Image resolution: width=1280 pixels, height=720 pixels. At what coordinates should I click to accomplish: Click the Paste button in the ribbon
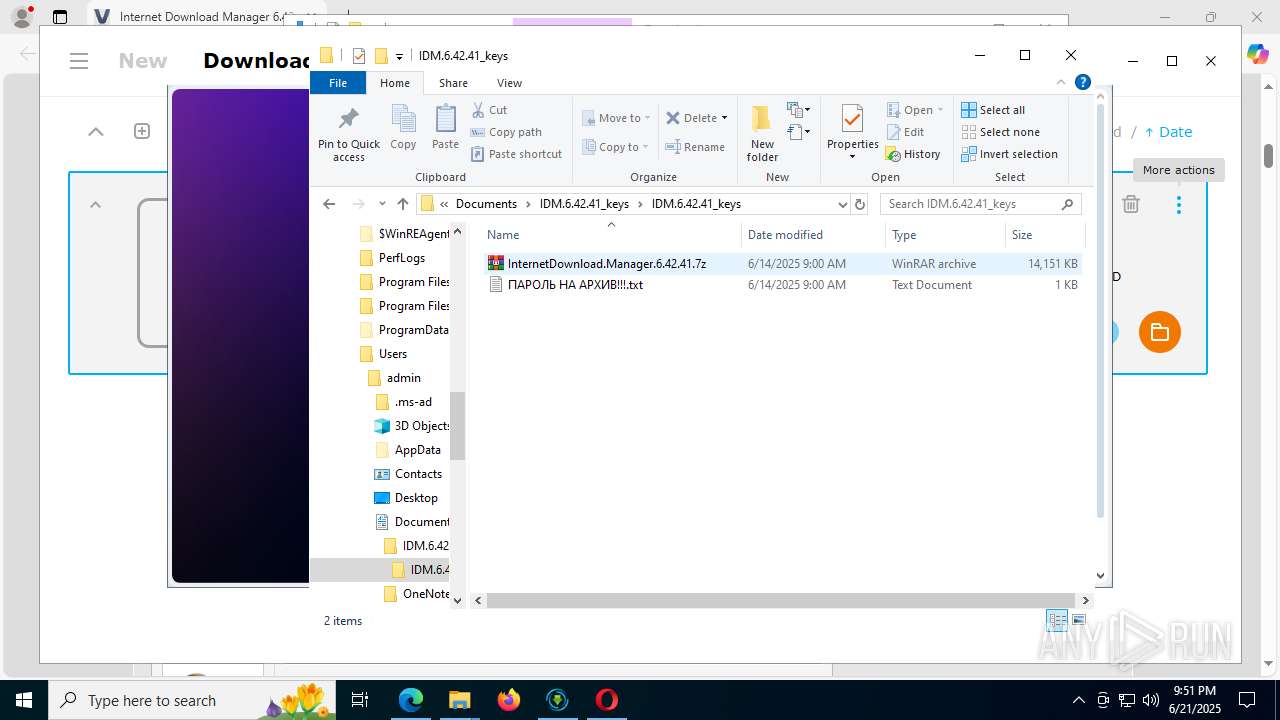point(445,128)
